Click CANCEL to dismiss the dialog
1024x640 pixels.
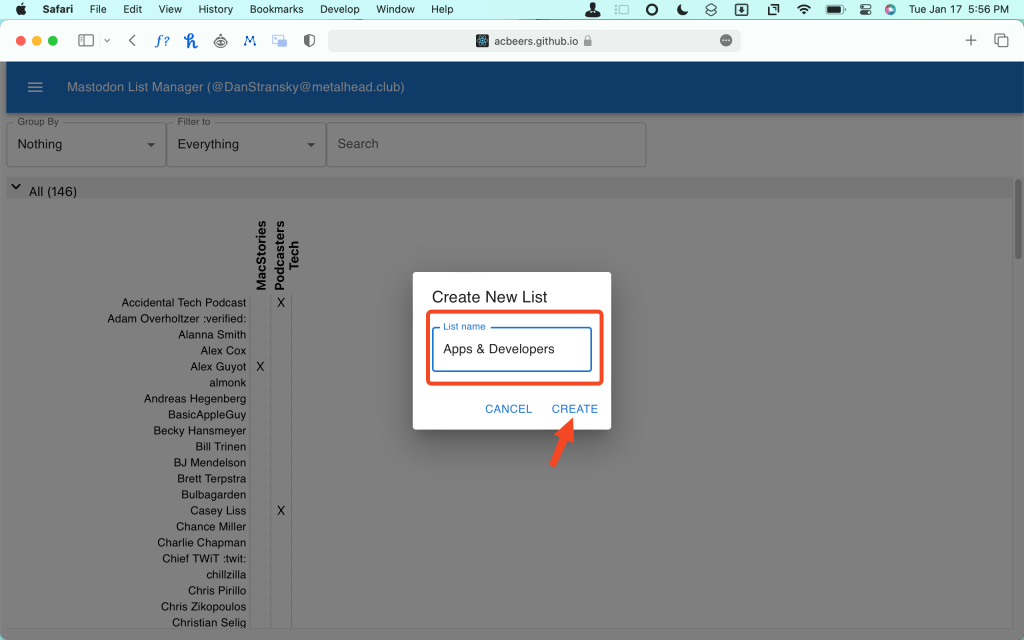click(x=508, y=408)
